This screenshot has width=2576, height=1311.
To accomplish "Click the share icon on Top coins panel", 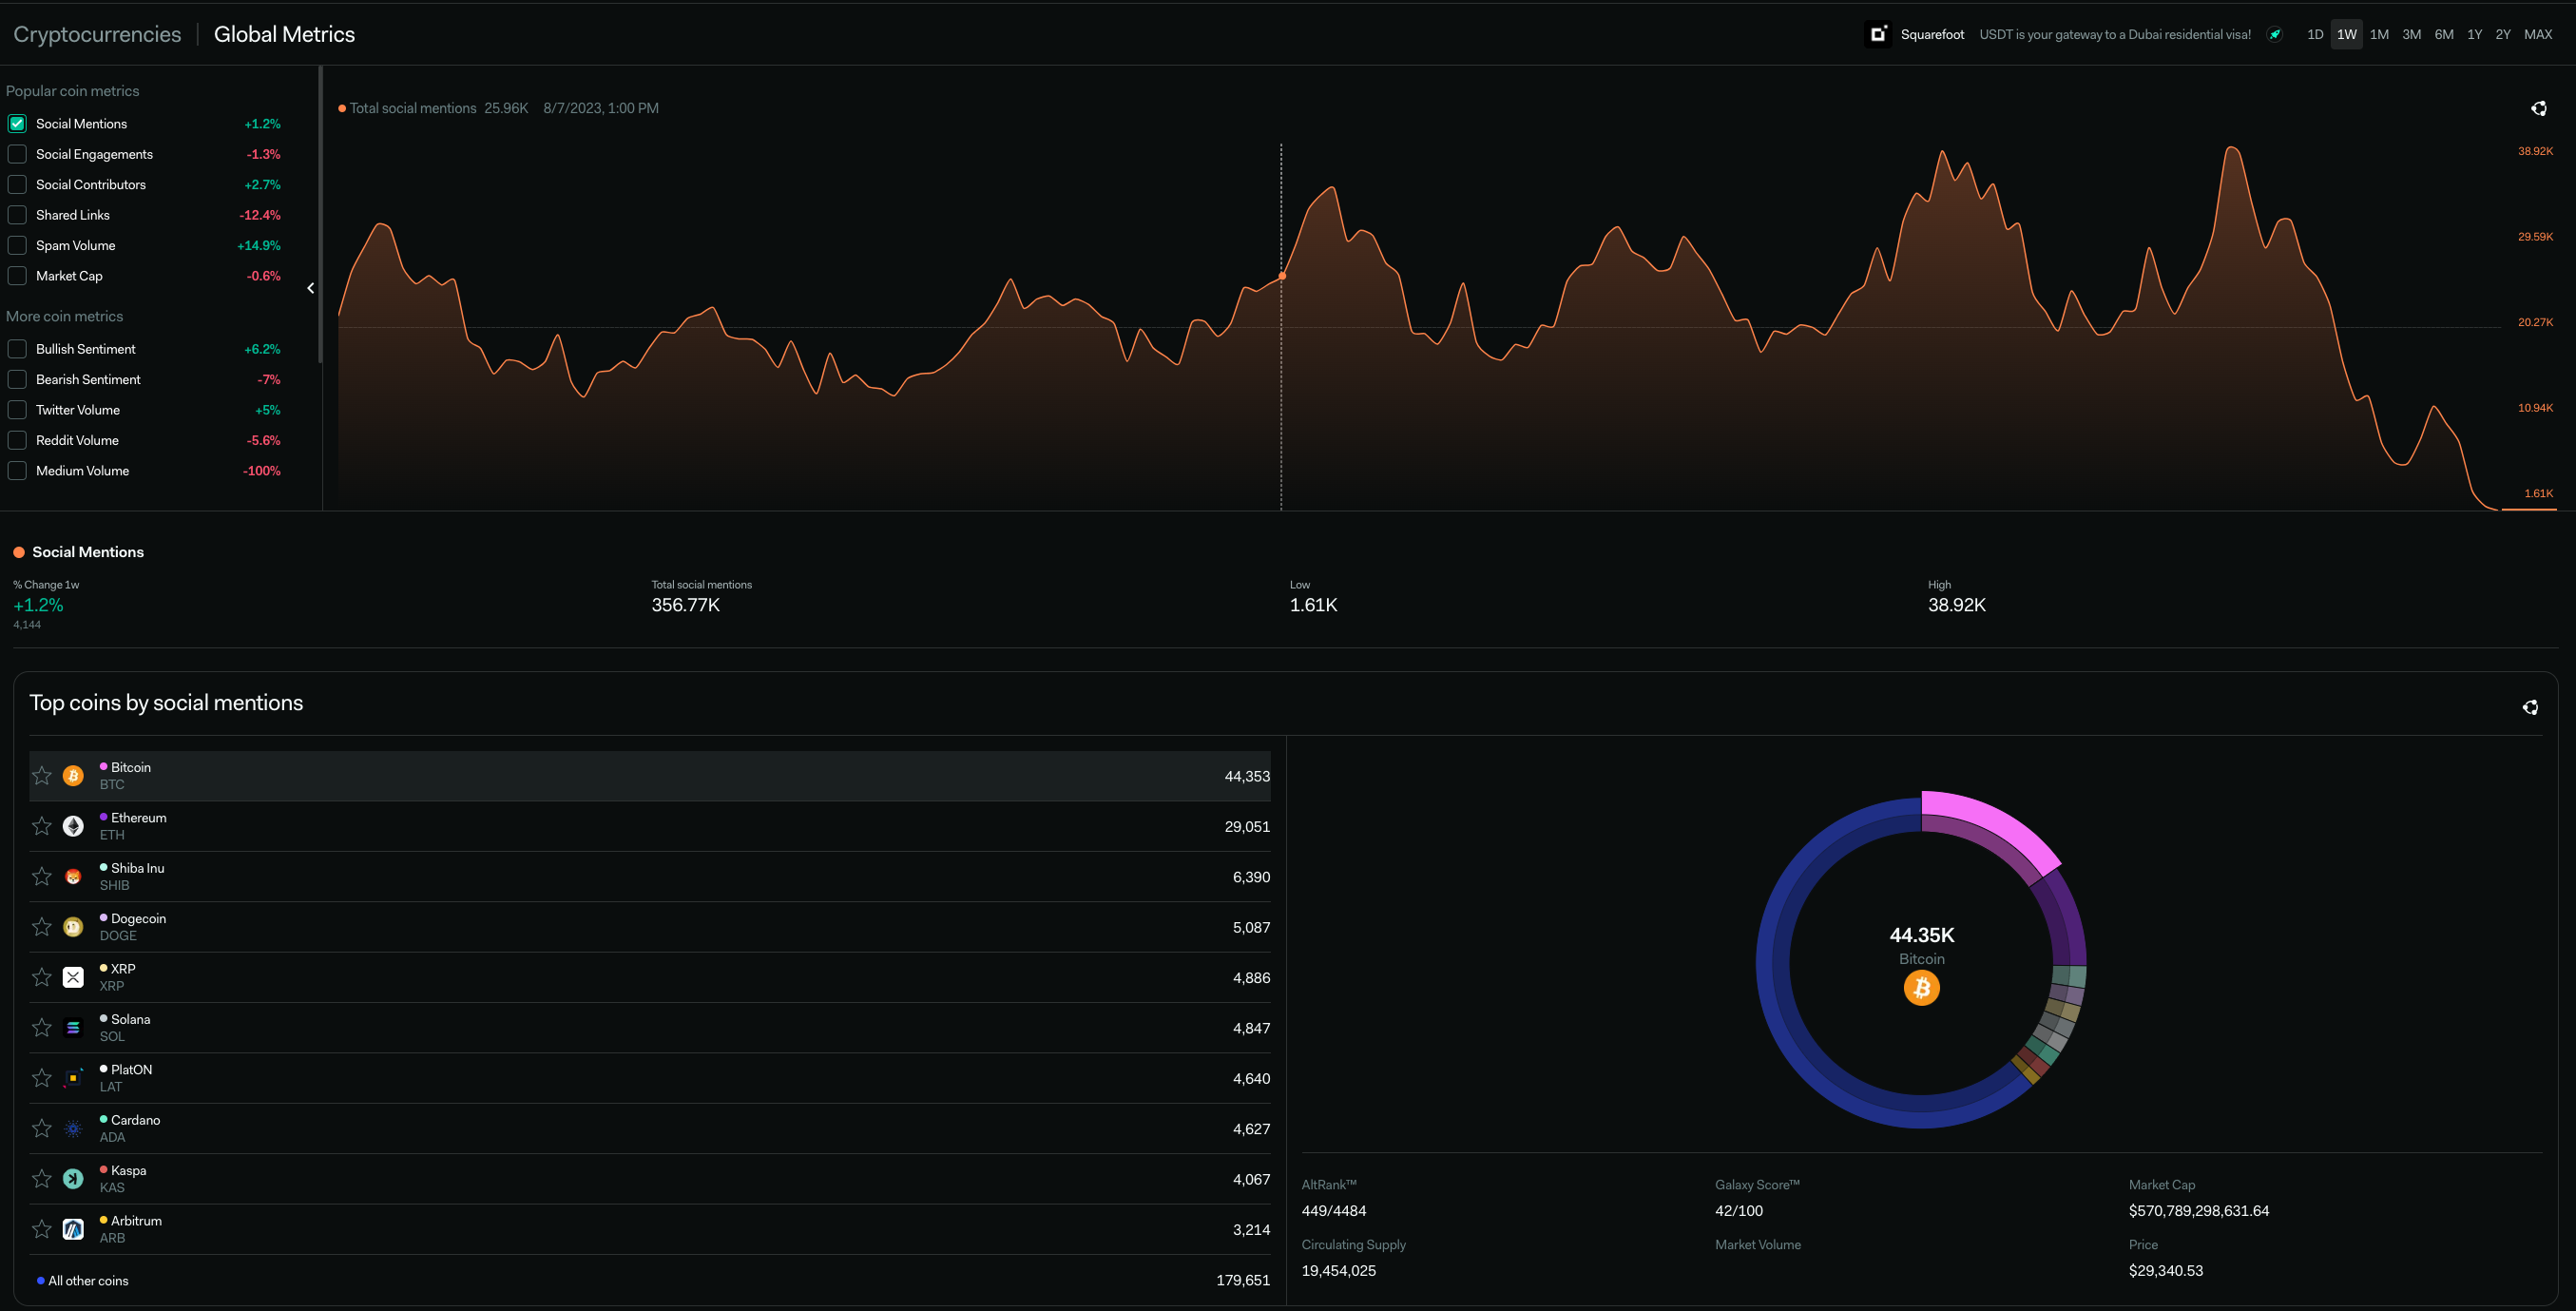I will point(2529,707).
